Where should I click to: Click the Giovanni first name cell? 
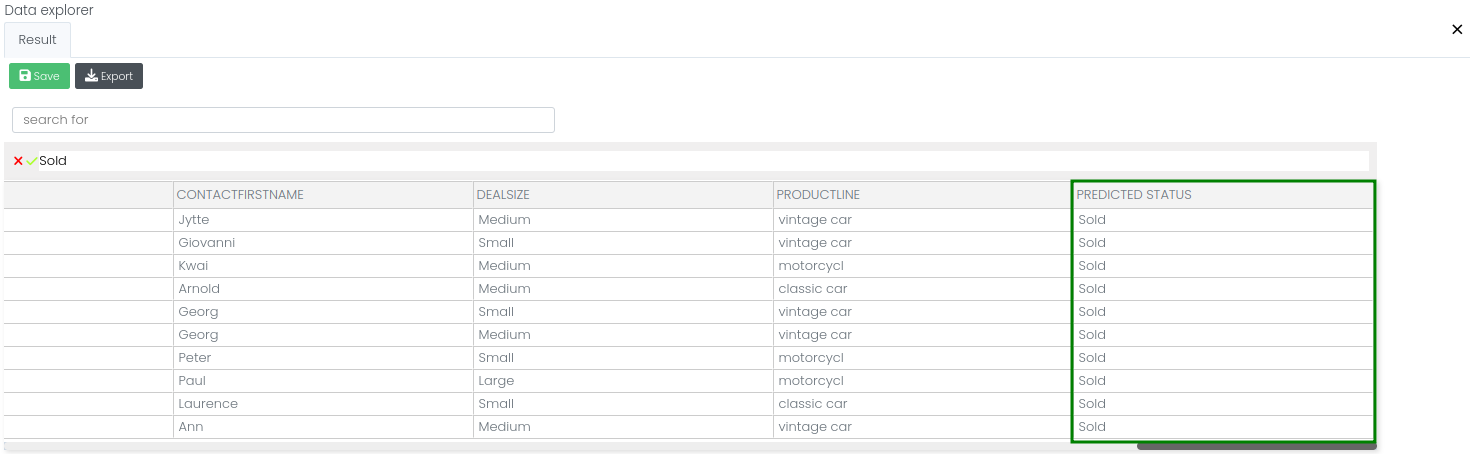click(x=206, y=243)
